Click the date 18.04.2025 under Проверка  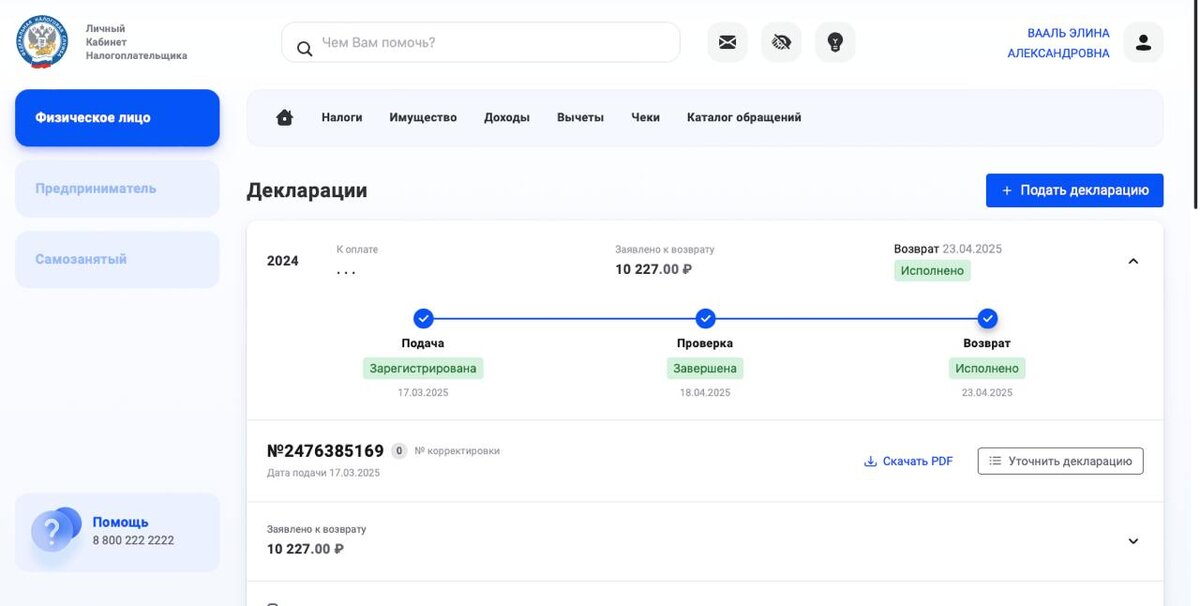pos(705,393)
